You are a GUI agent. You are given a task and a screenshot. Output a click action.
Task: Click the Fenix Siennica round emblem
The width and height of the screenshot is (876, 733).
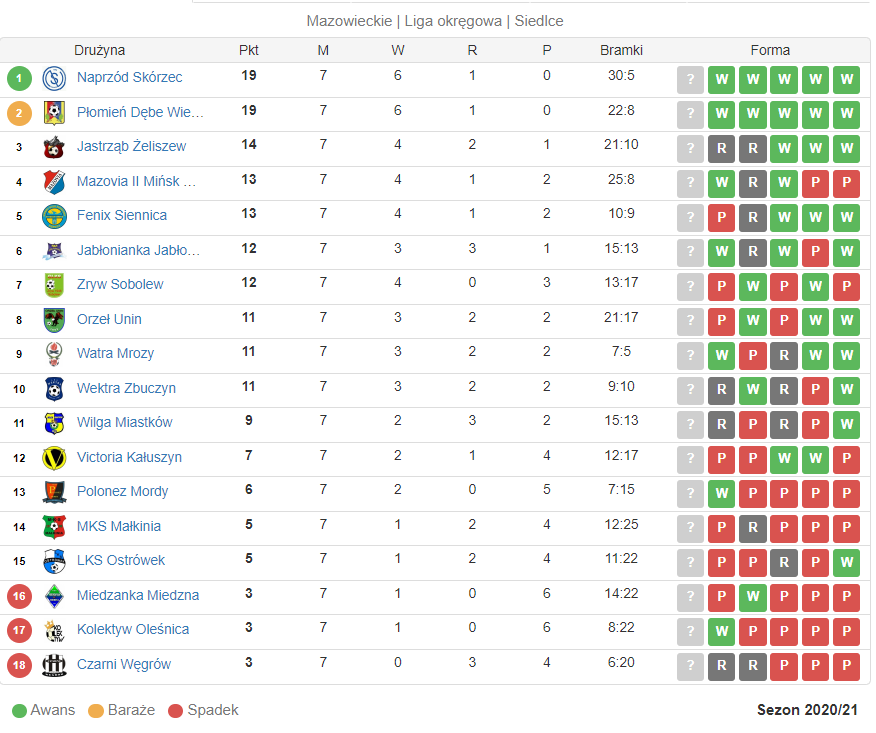(54, 217)
